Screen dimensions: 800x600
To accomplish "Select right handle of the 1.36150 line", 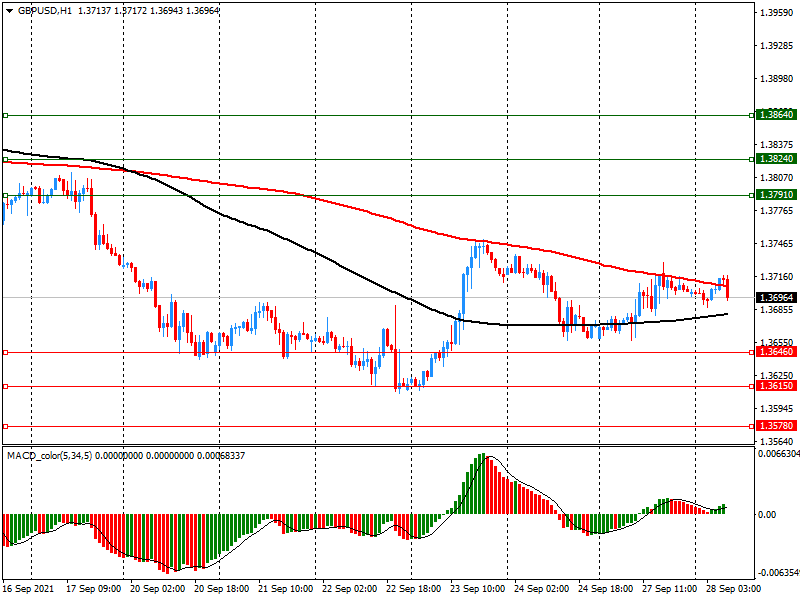I will pos(752,387).
